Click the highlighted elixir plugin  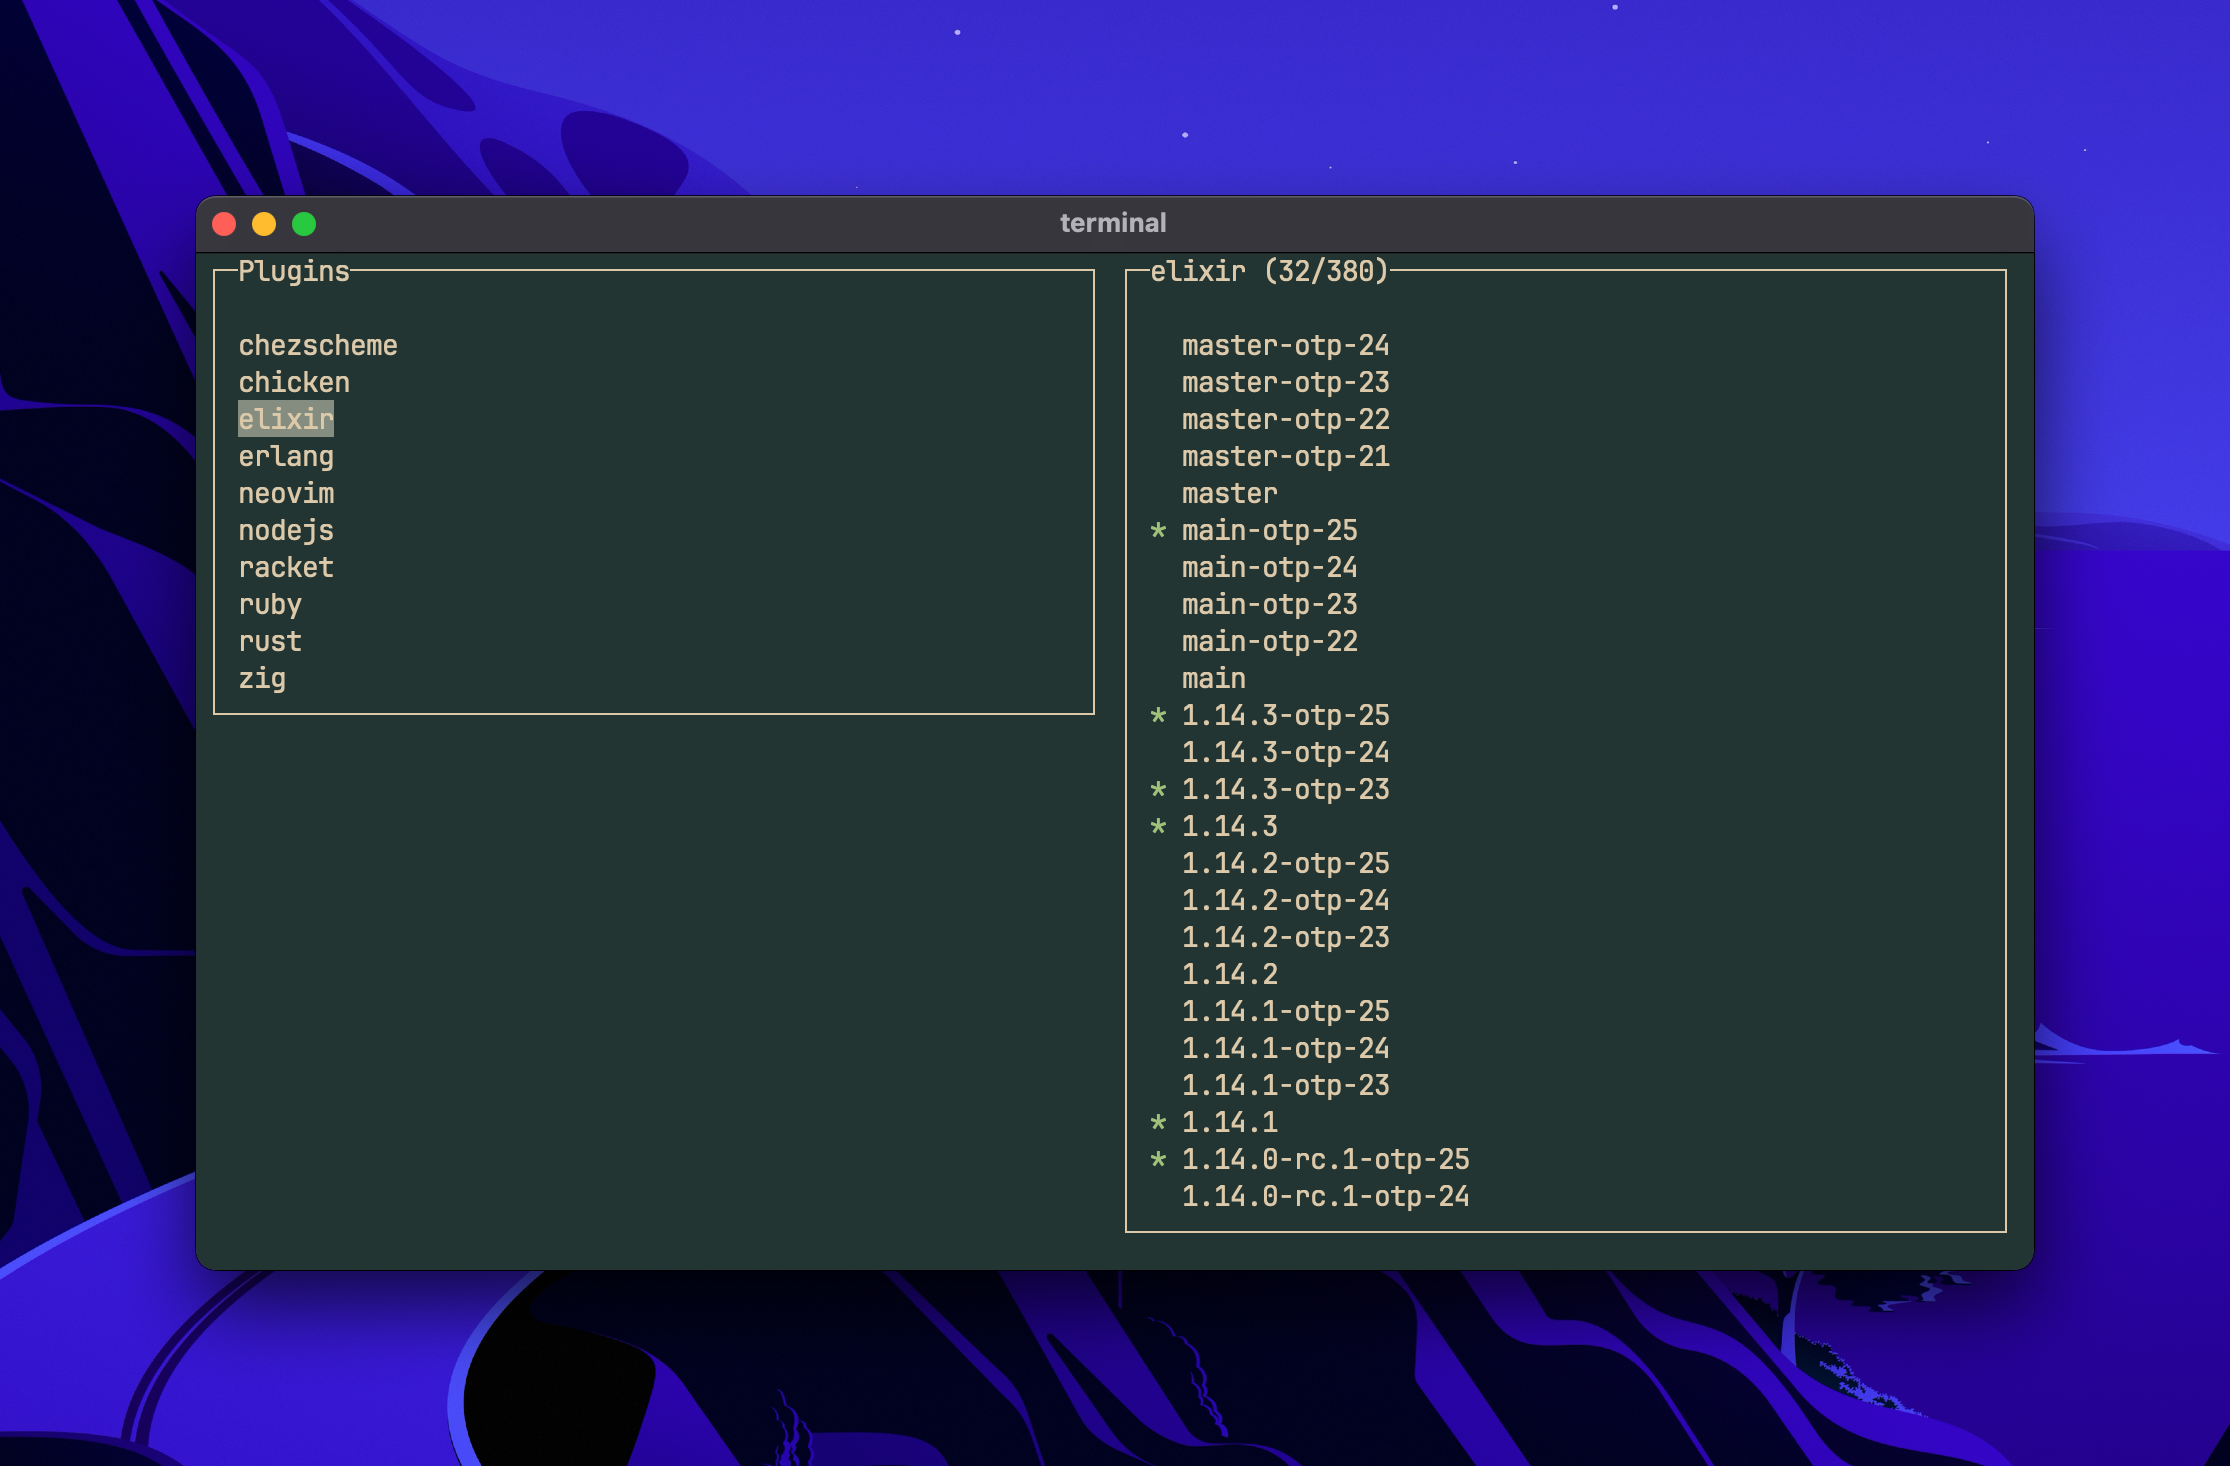tap(286, 420)
